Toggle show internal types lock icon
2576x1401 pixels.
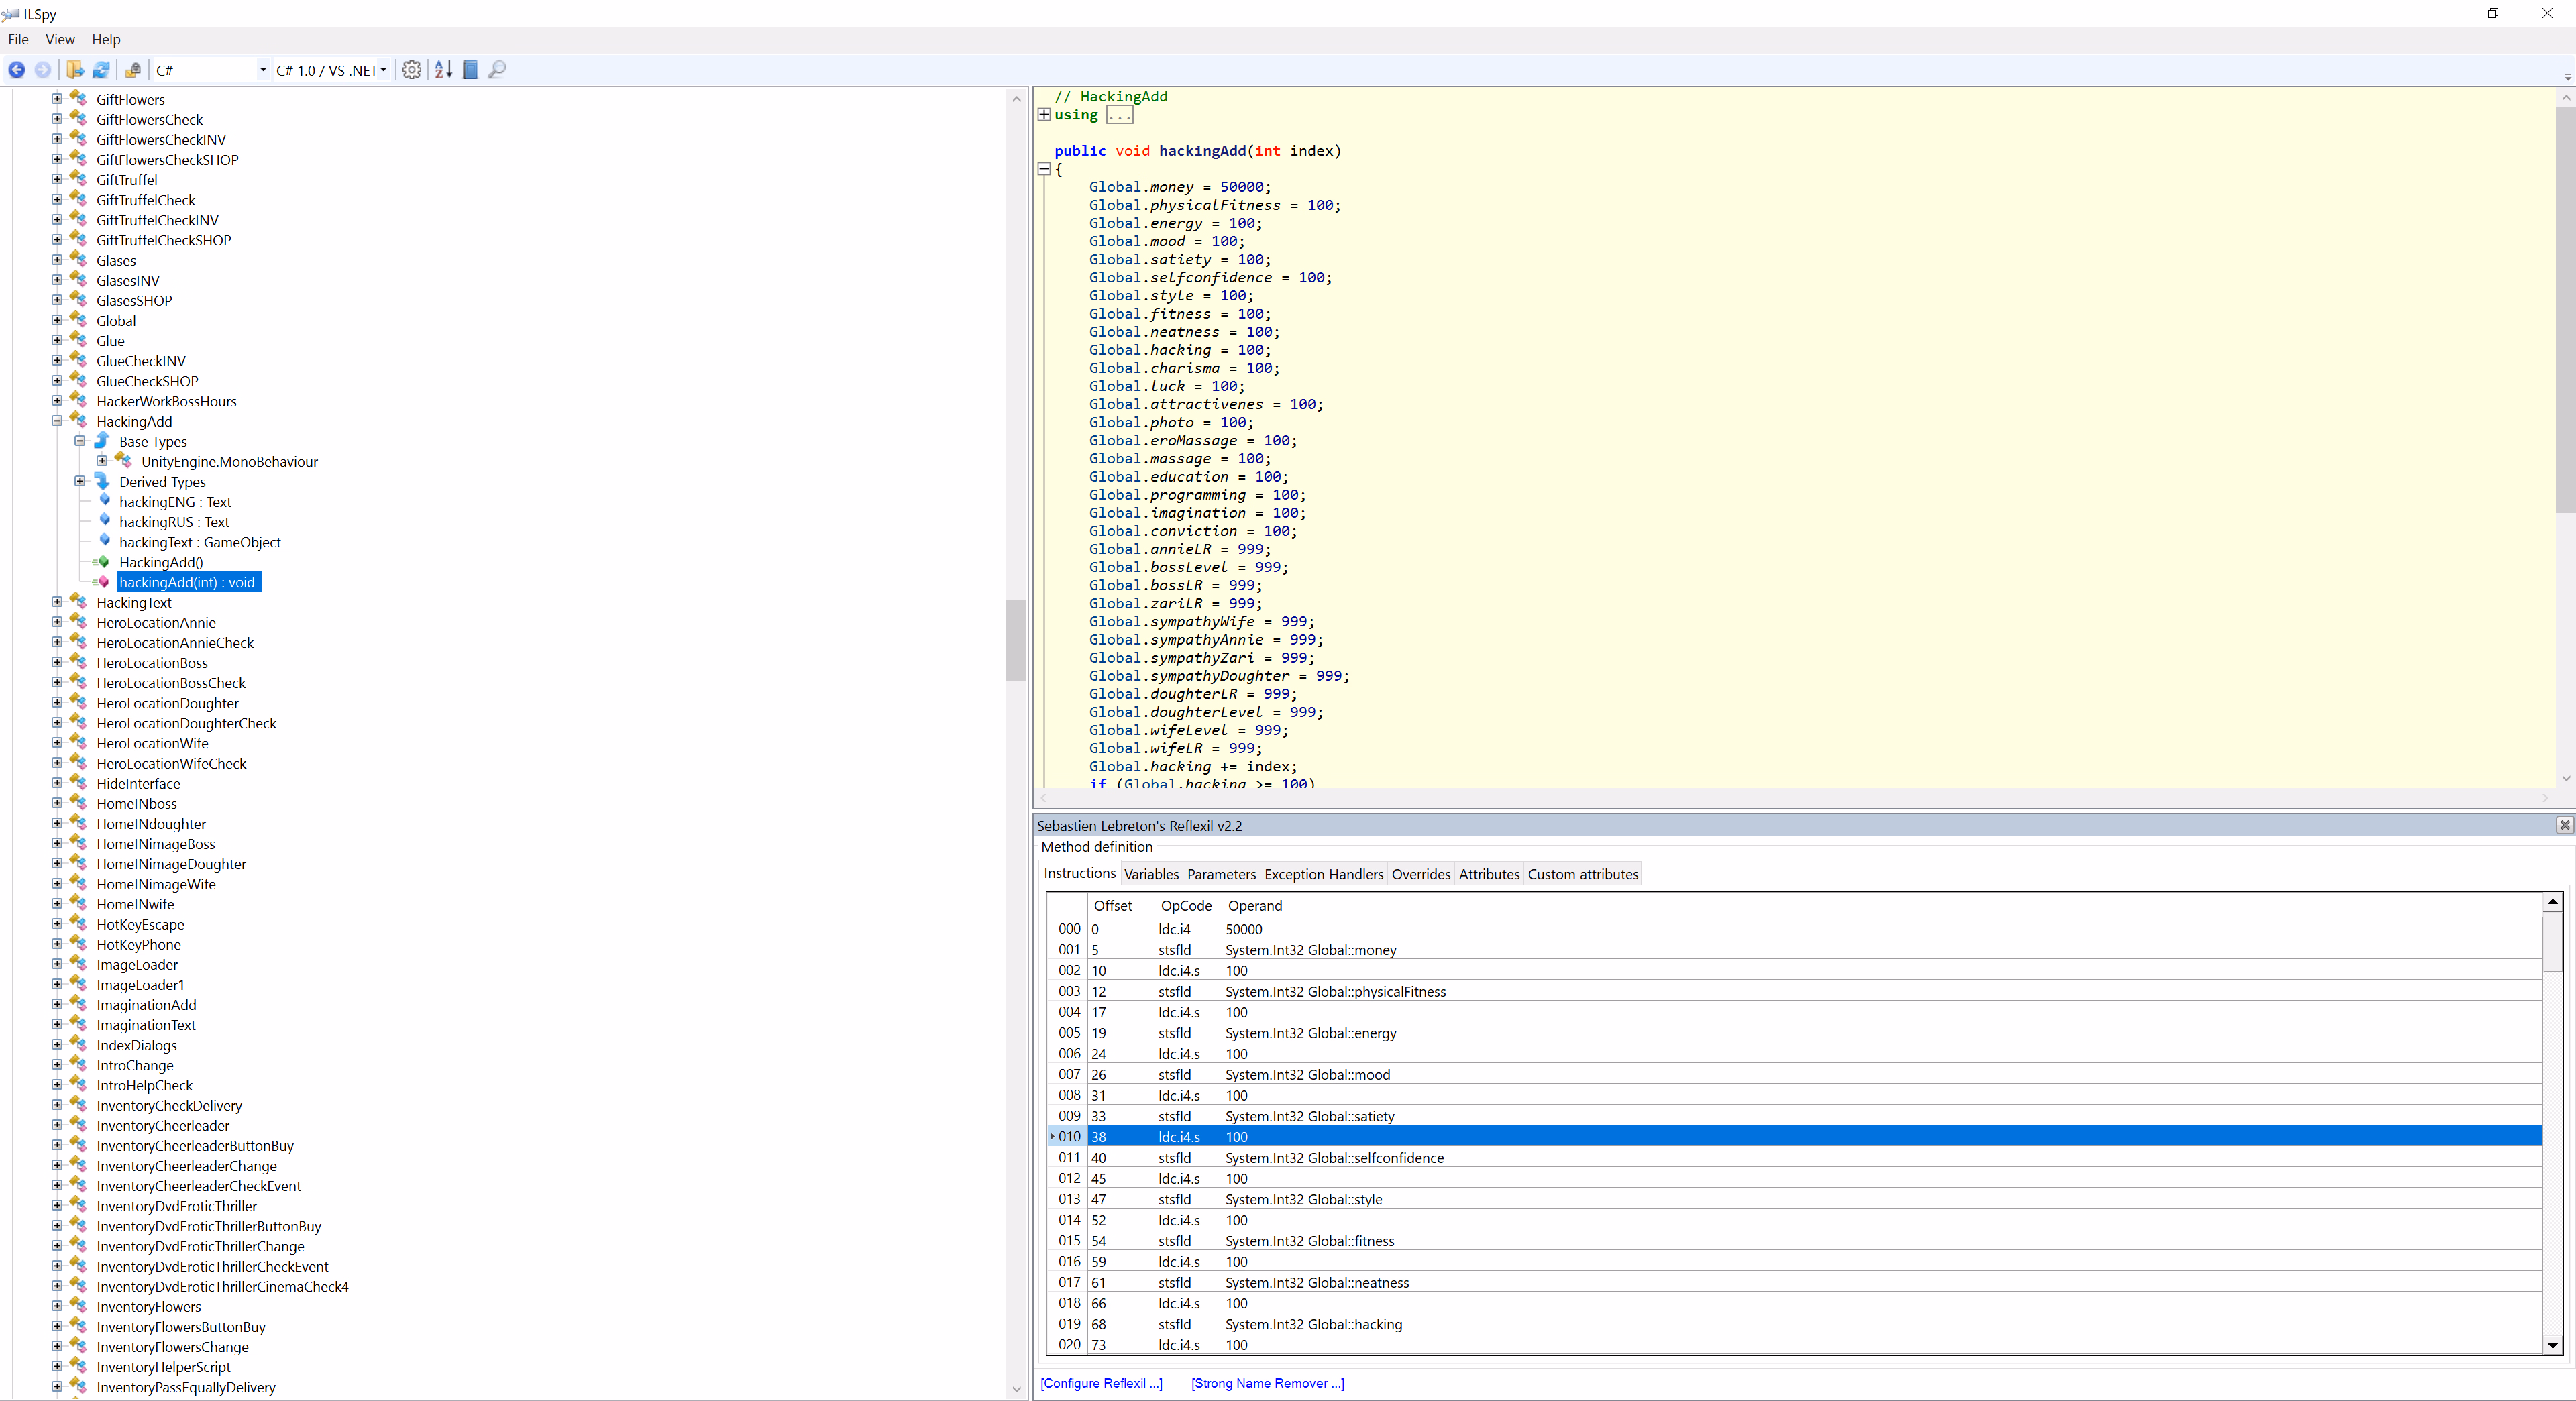133,70
